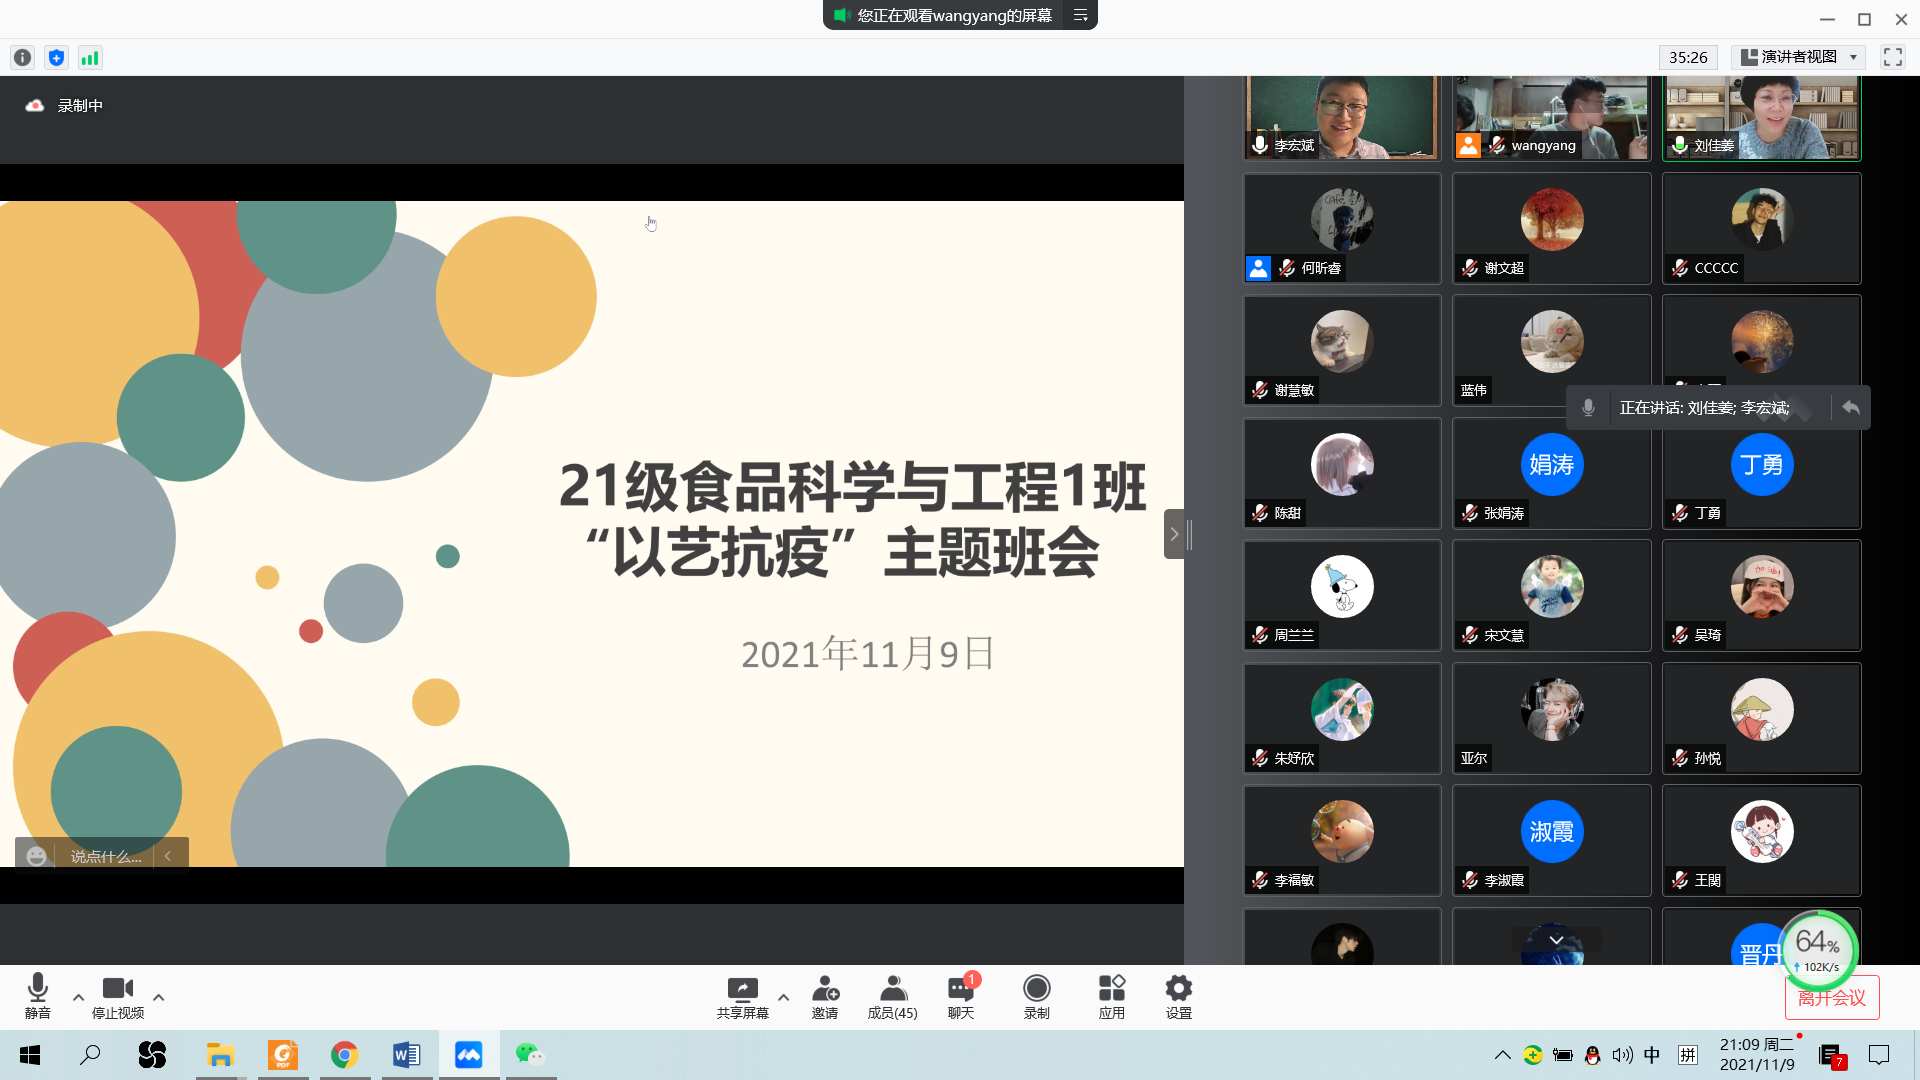
Task: Collapse the participant video panel
Action: (x=1174, y=534)
